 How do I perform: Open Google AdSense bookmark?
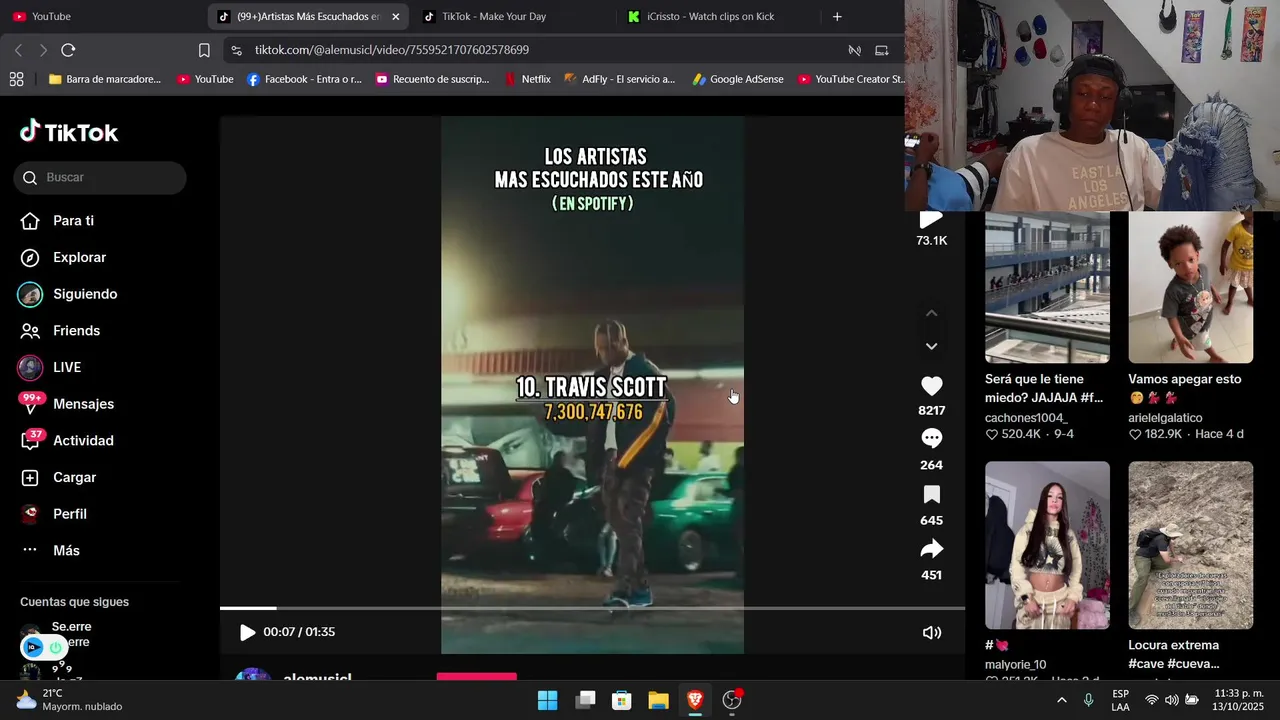click(738, 79)
